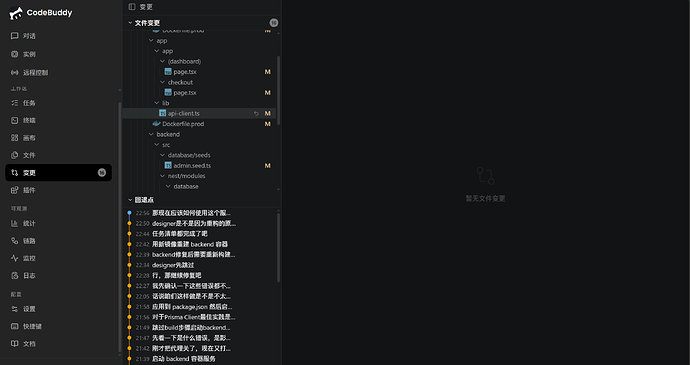Open Dockerfile.prod listed above backend folder
Image resolution: width=690 pixels, height=365 pixels.
coord(199,124)
